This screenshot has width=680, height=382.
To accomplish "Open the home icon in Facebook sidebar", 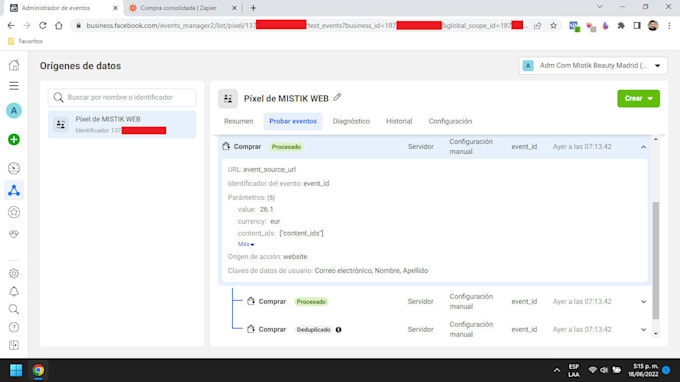I will 14,65.
